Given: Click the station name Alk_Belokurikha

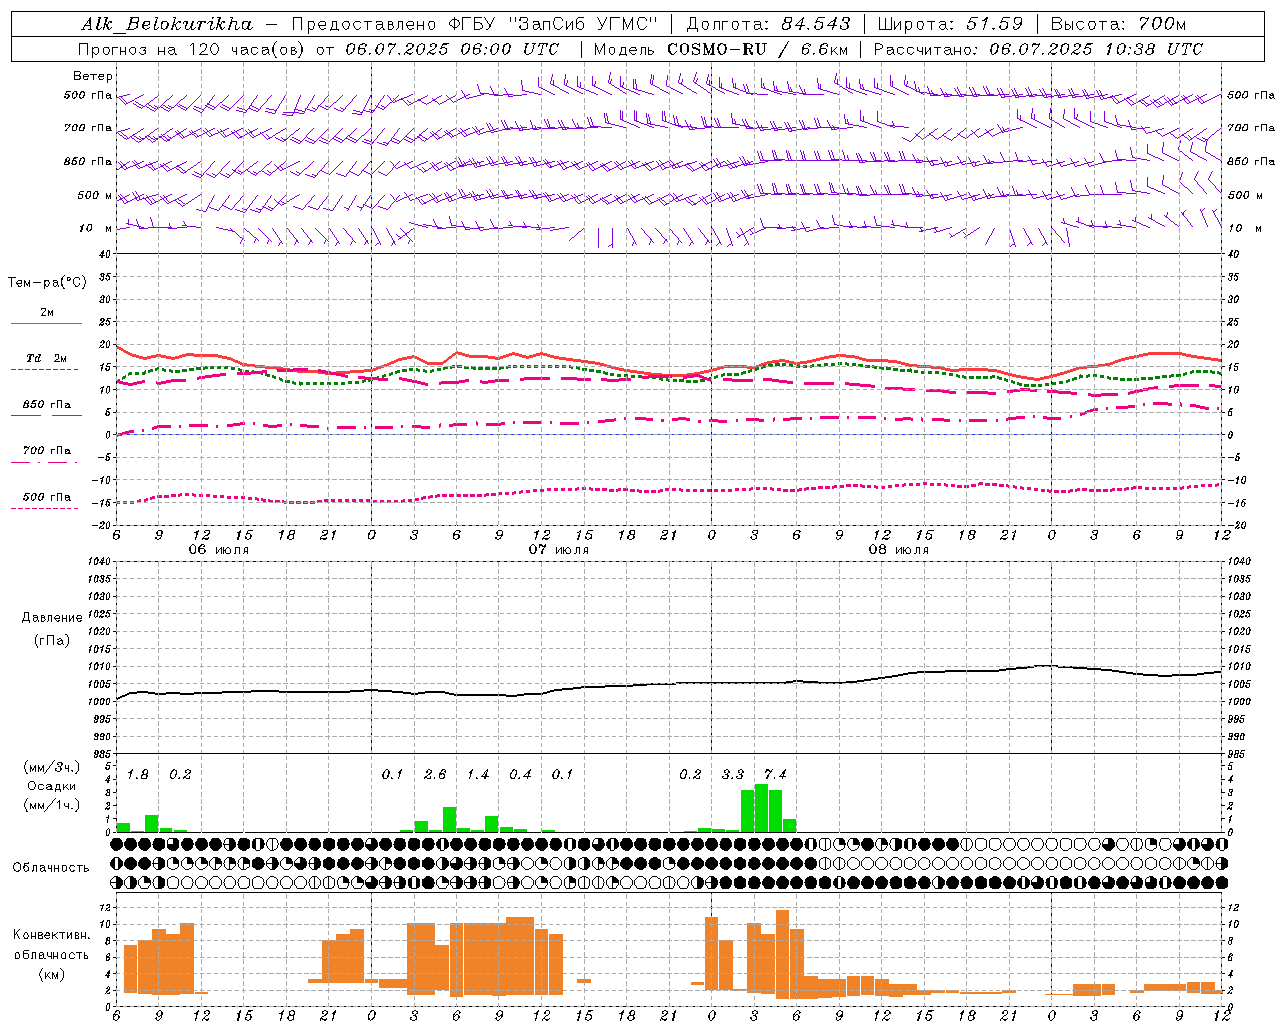Looking at the screenshot, I should tap(167, 24).
